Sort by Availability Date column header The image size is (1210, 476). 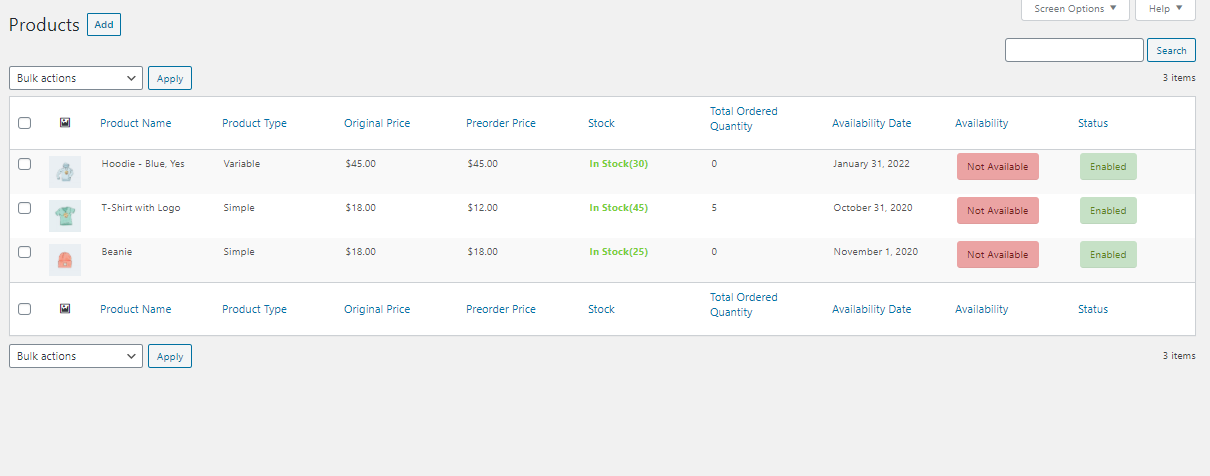click(x=871, y=123)
